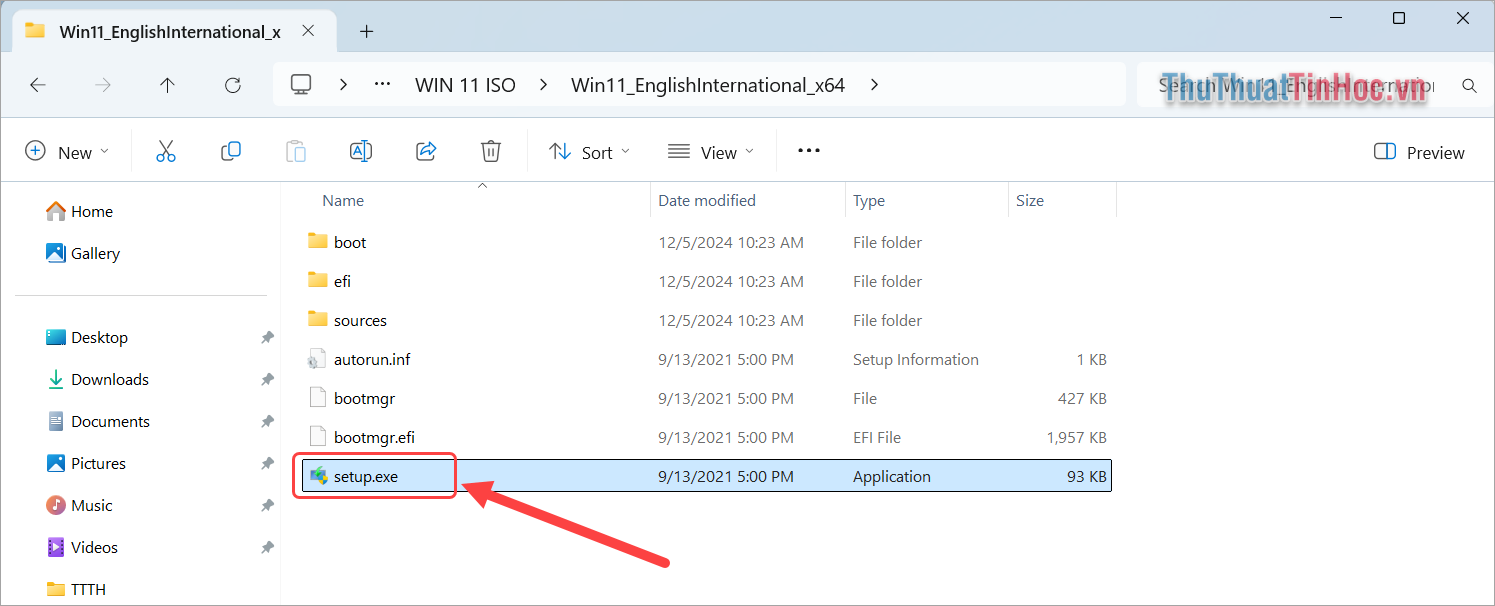Select the 'EFI File' type cell

pyautogui.click(x=877, y=437)
